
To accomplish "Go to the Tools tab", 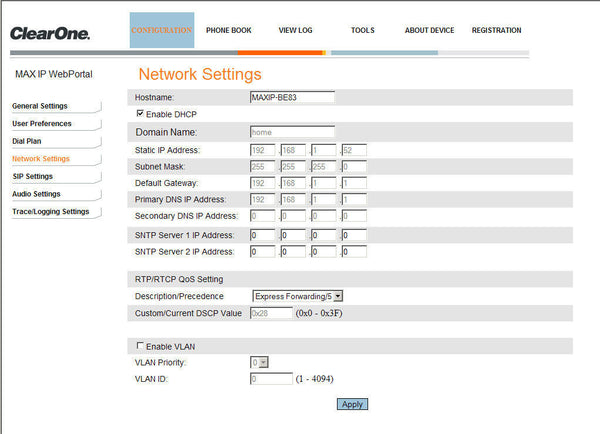I will (x=363, y=30).
